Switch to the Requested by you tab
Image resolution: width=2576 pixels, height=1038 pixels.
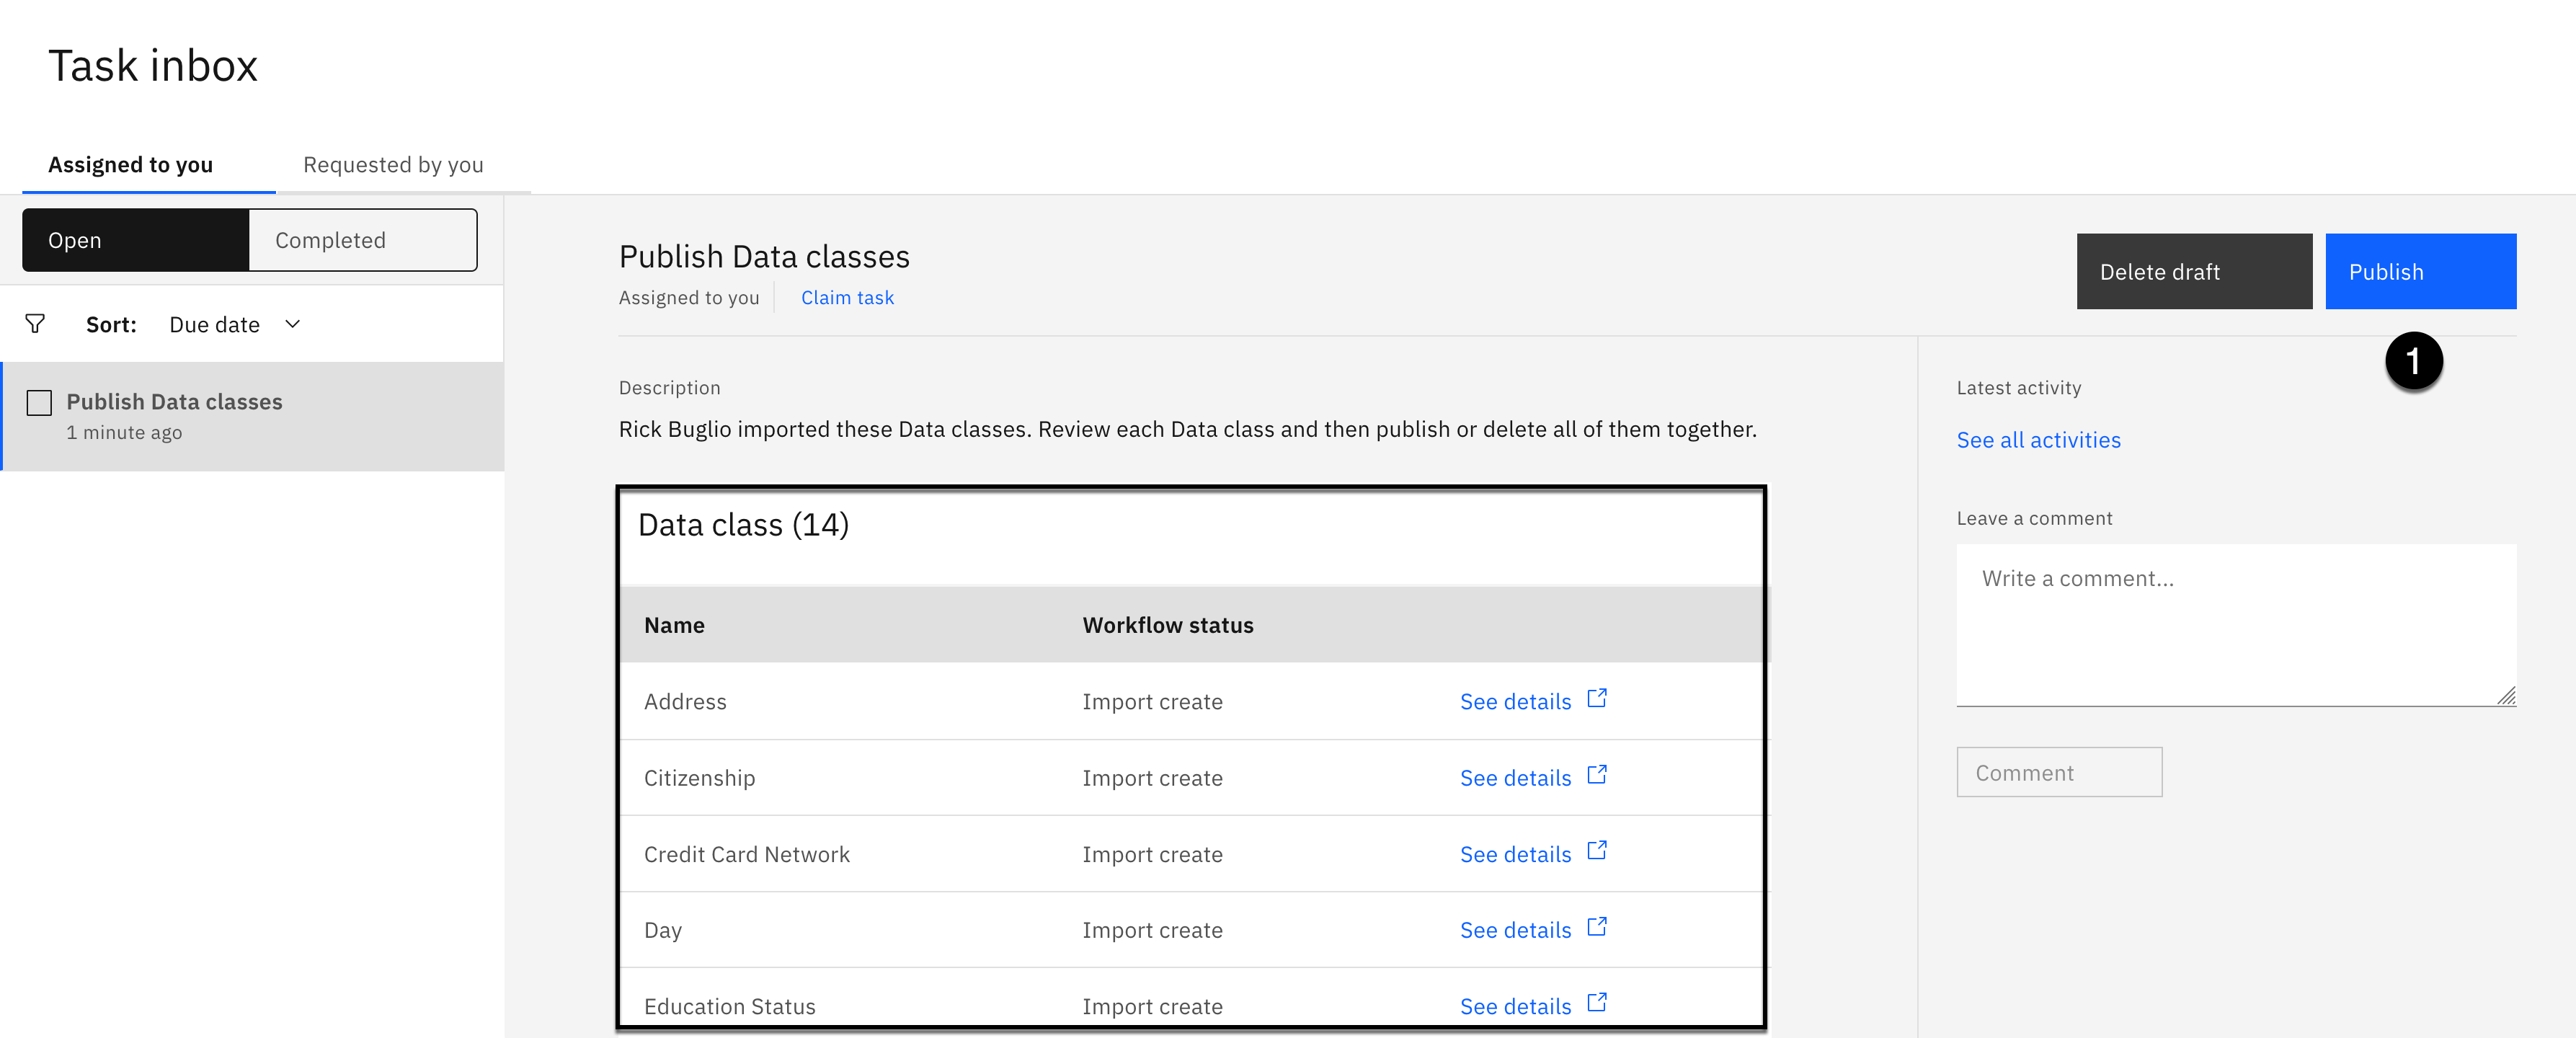393,165
